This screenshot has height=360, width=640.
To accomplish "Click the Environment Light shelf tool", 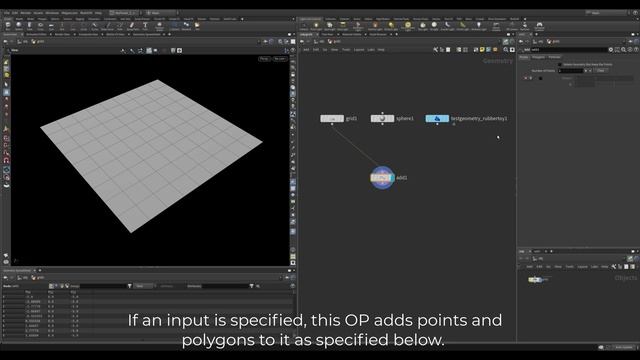I will tap(407, 26).
